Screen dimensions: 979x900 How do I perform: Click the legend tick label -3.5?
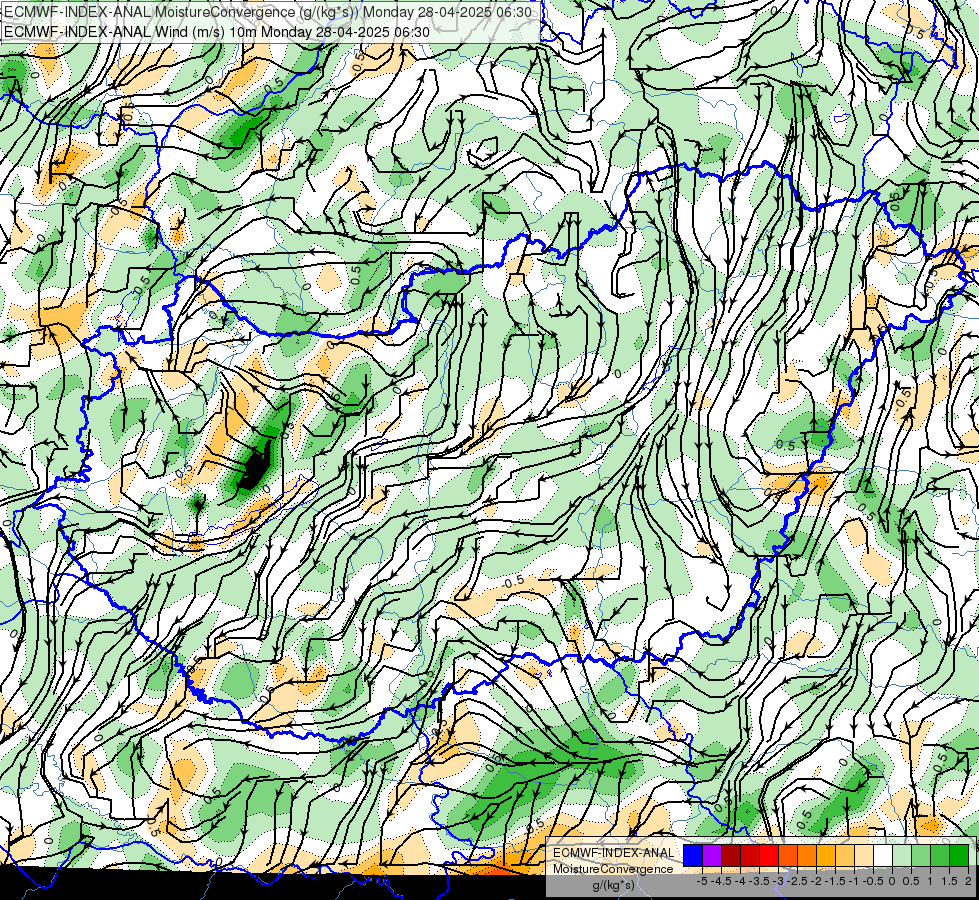tap(759, 881)
